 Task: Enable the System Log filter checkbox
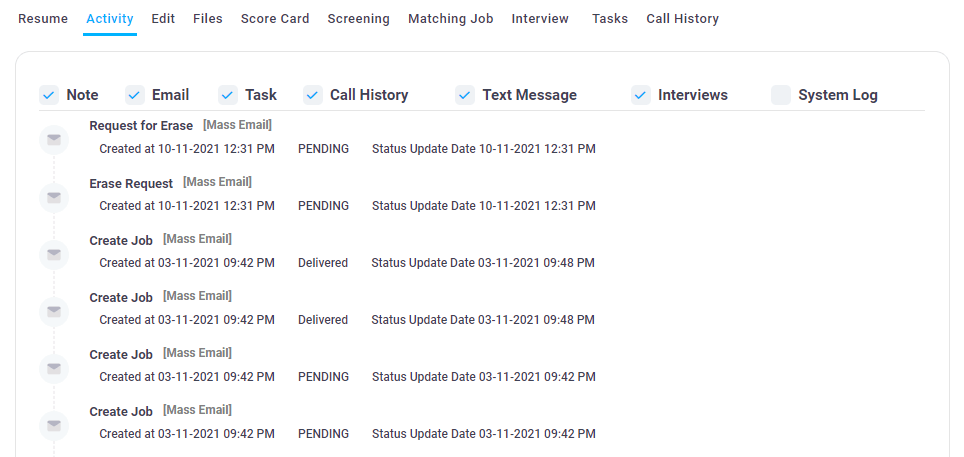point(781,95)
